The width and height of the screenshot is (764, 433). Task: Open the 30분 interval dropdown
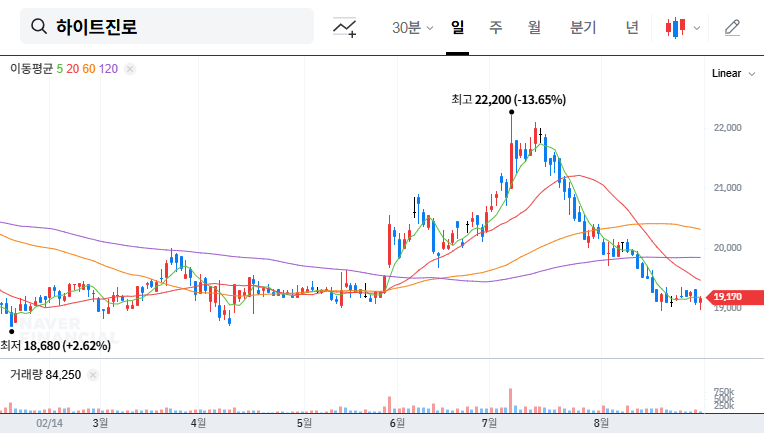pos(413,28)
